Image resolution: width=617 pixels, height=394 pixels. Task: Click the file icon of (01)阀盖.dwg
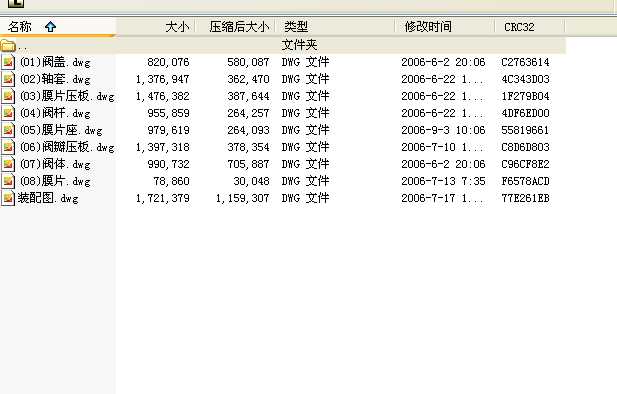pyautogui.click(x=8, y=62)
